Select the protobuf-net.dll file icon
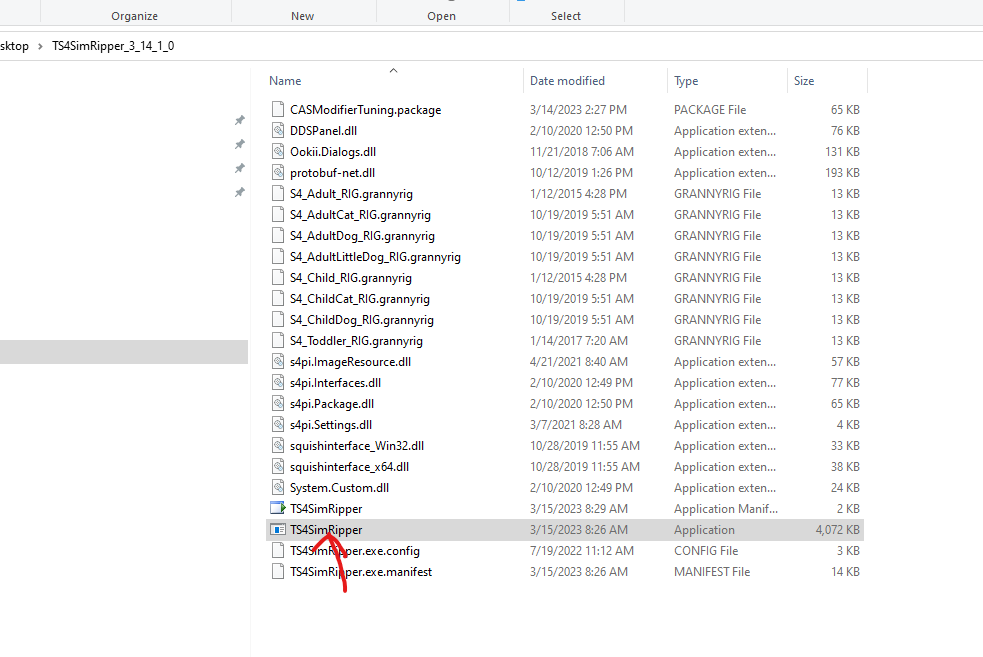 coord(277,172)
